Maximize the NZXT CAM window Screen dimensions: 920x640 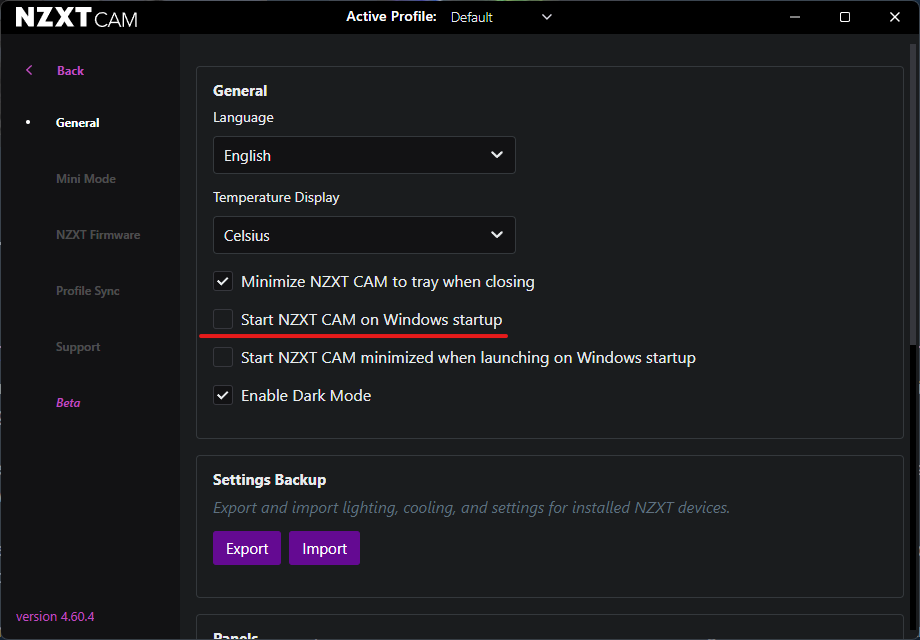pos(845,17)
